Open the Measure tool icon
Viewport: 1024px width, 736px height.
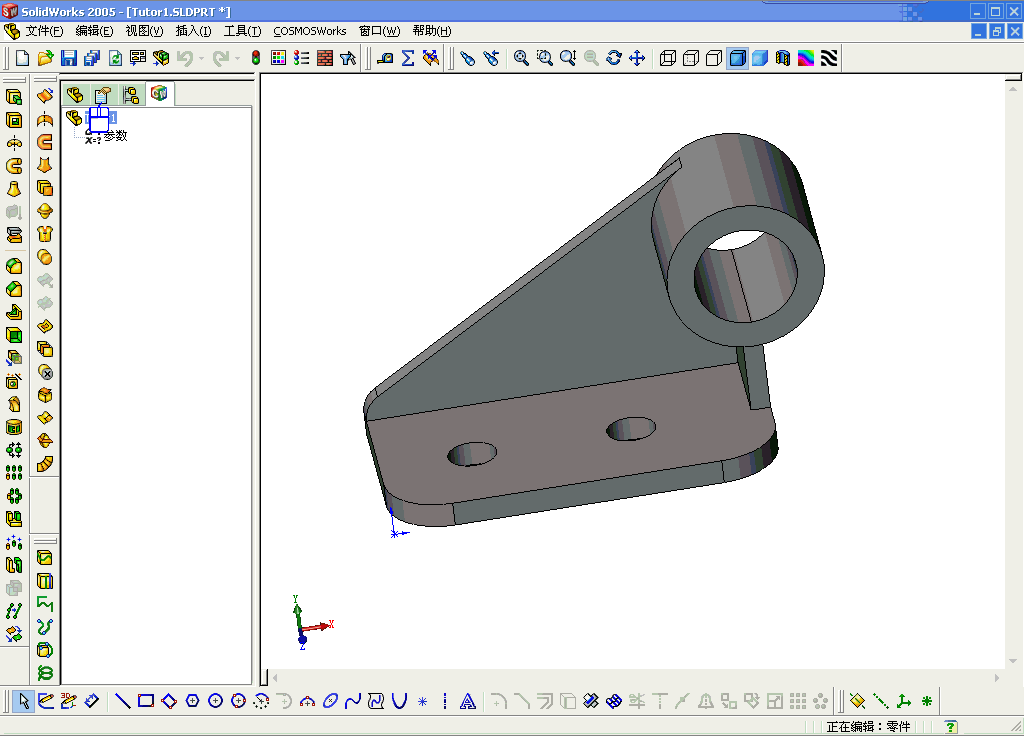(385, 58)
